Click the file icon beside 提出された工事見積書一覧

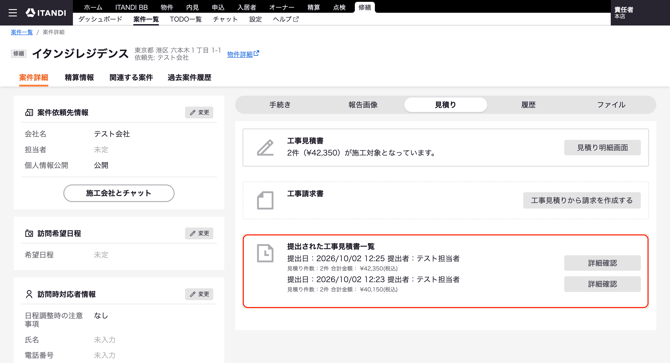click(265, 253)
